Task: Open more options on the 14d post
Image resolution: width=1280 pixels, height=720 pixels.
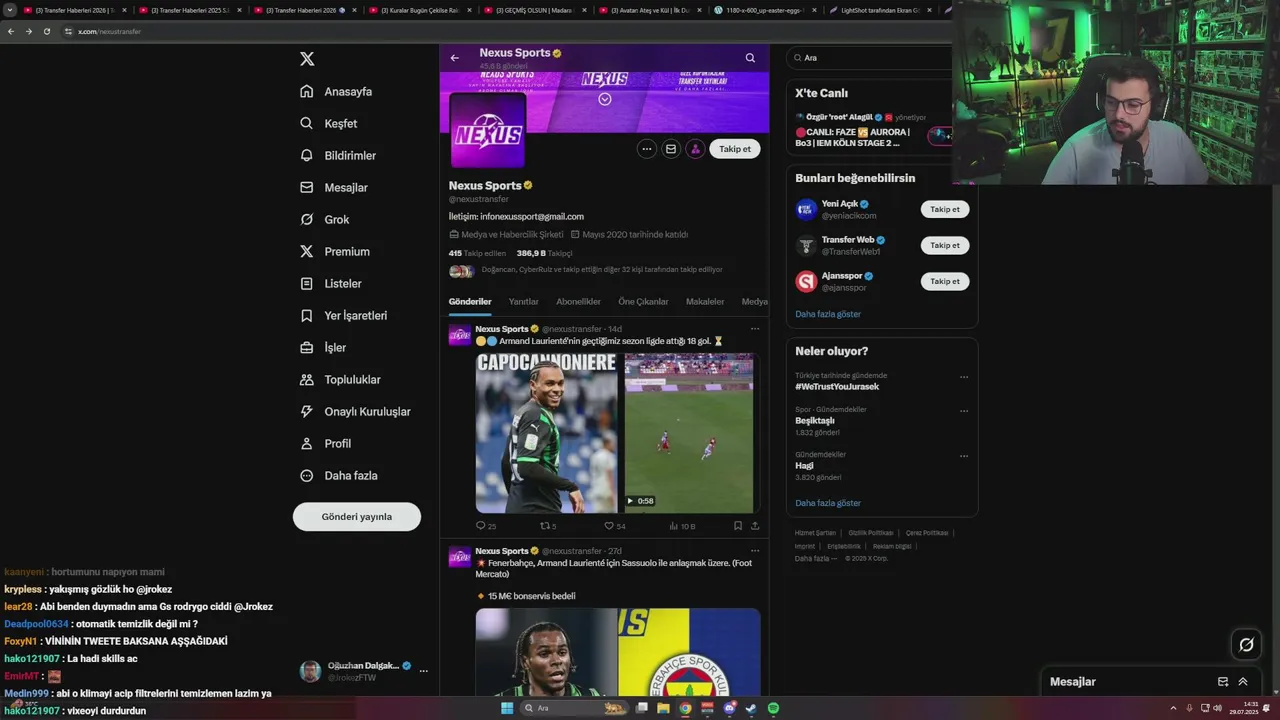Action: point(755,329)
